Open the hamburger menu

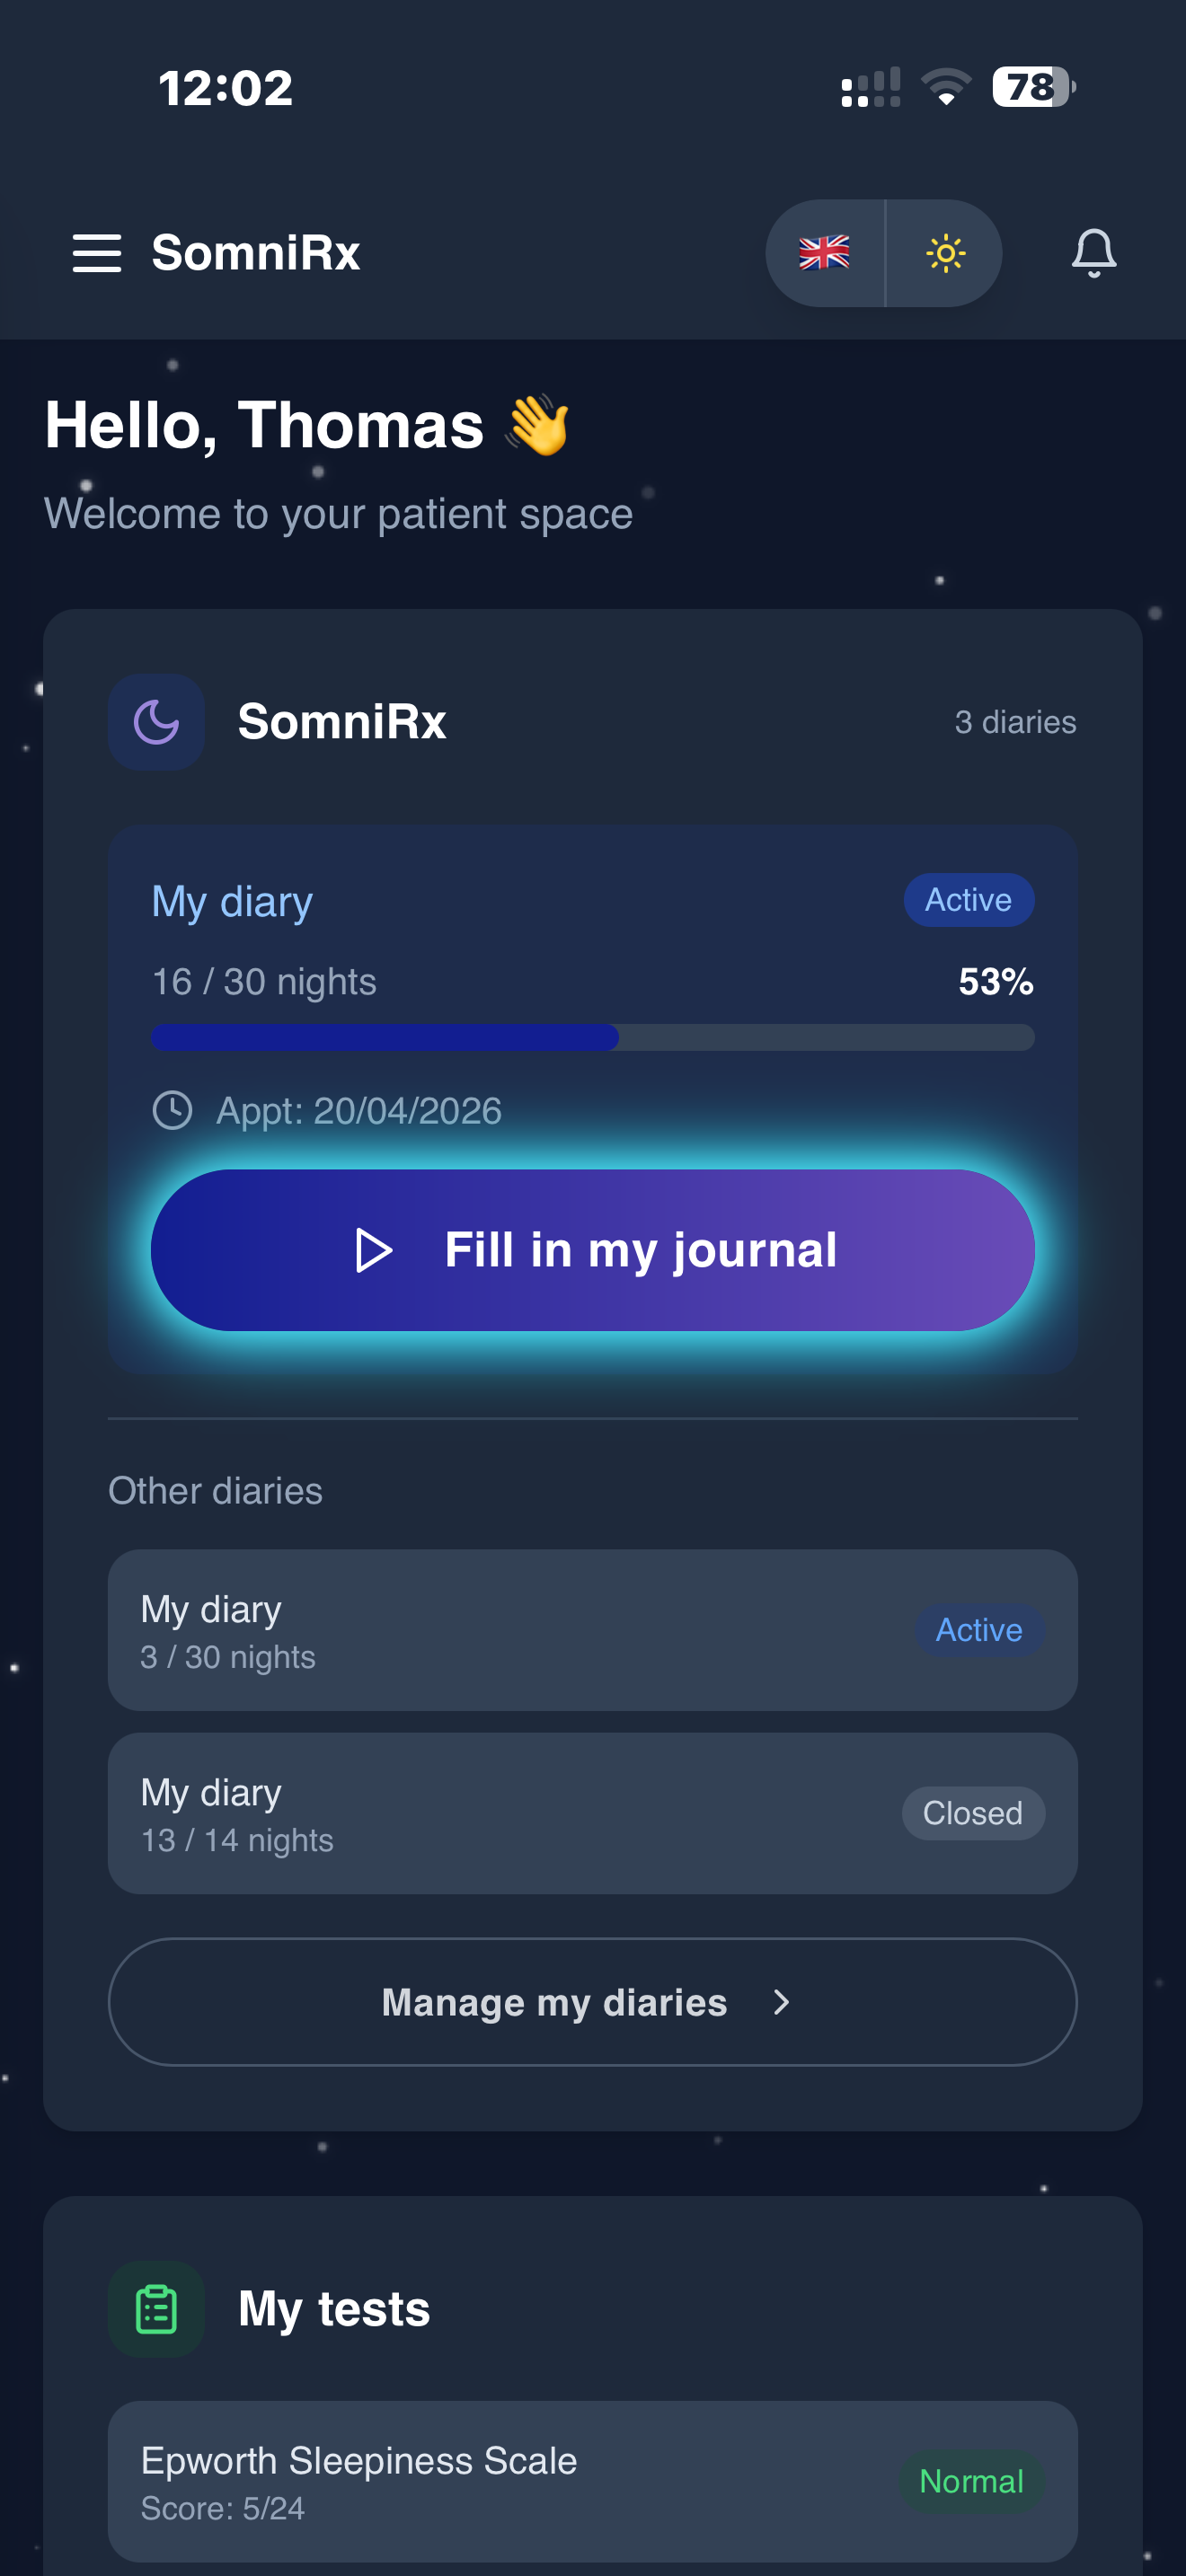pos(97,253)
